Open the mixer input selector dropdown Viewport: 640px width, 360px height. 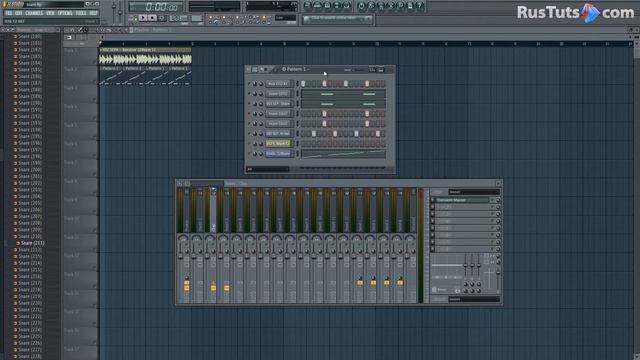pyautogui.click(x=474, y=192)
